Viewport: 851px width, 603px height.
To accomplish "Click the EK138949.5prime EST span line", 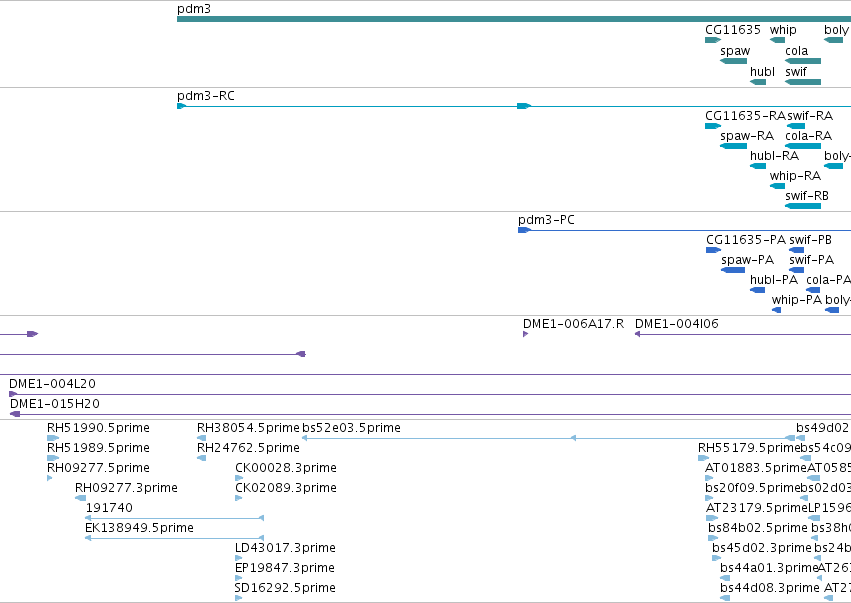I will (175, 538).
